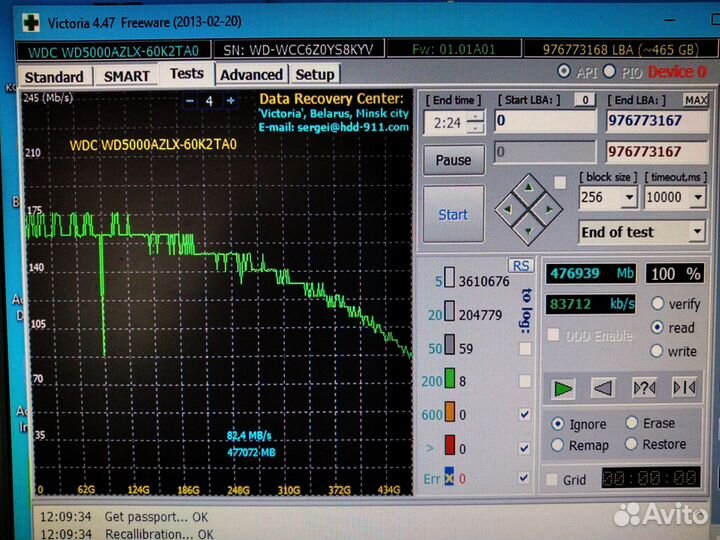Select the API access mode radio
The image size is (720, 540).
(564, 71)
